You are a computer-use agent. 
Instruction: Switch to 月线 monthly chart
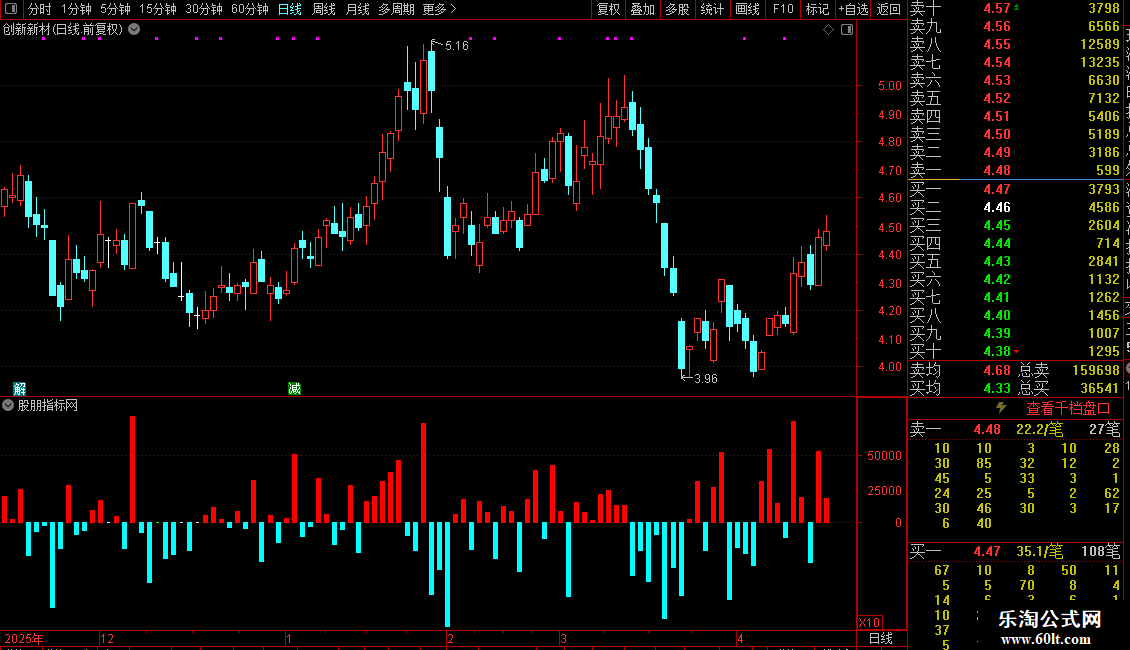click(x=357, y=9)
